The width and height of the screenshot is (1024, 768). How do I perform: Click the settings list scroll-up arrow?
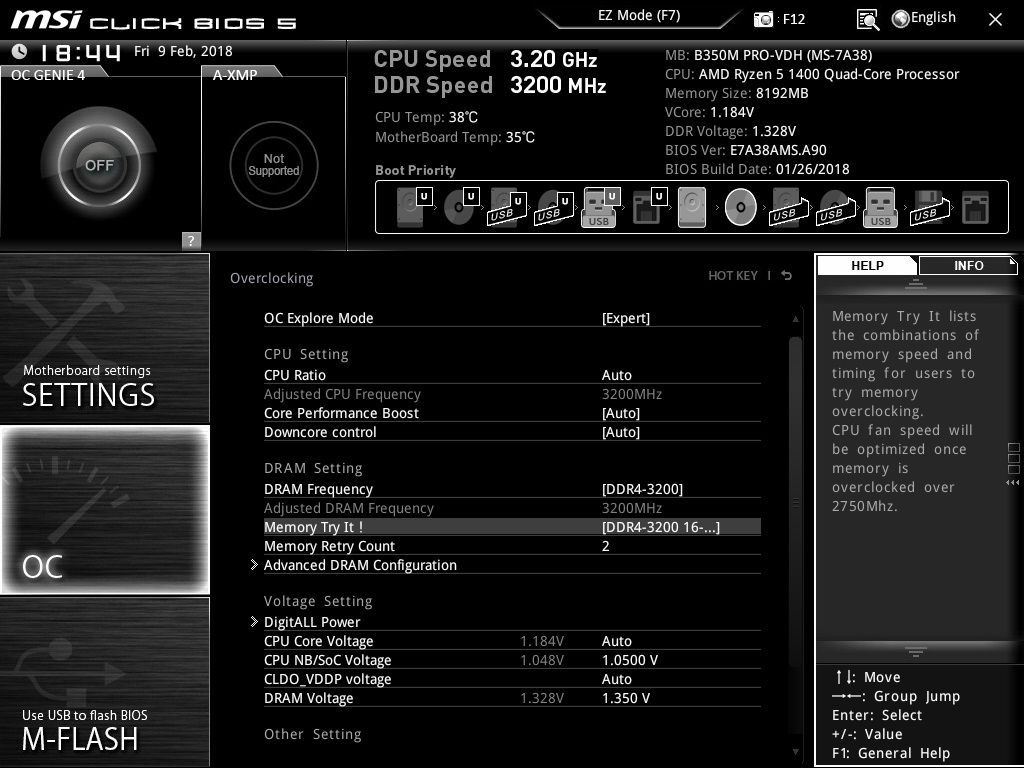pyautogui.click(x=795, y=319)
